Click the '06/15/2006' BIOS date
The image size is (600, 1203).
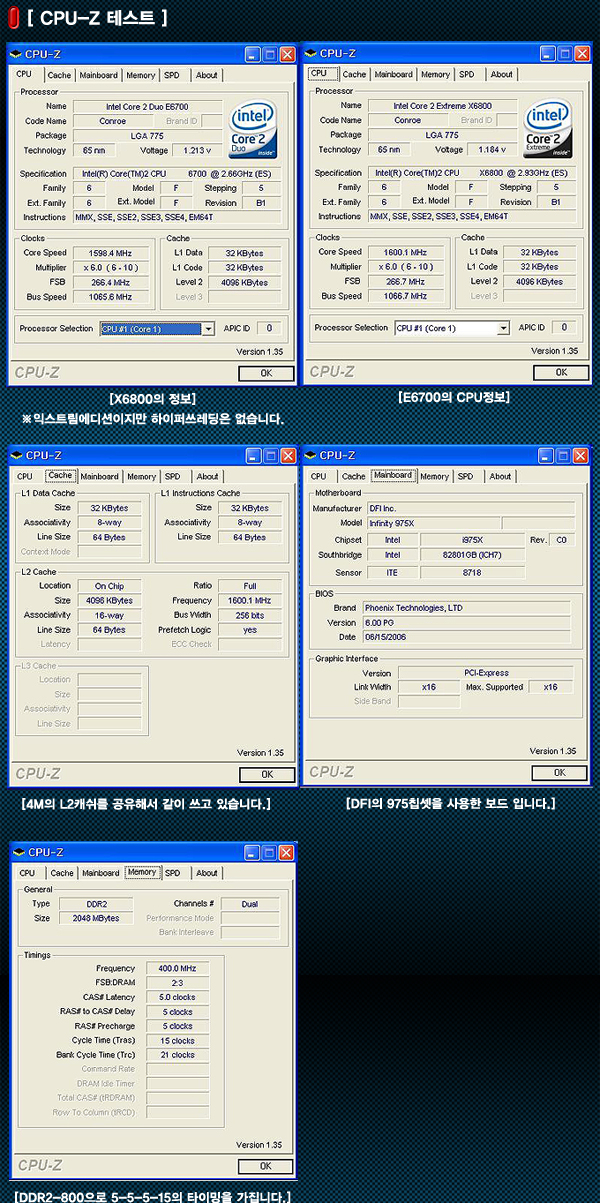click(467, 637)
